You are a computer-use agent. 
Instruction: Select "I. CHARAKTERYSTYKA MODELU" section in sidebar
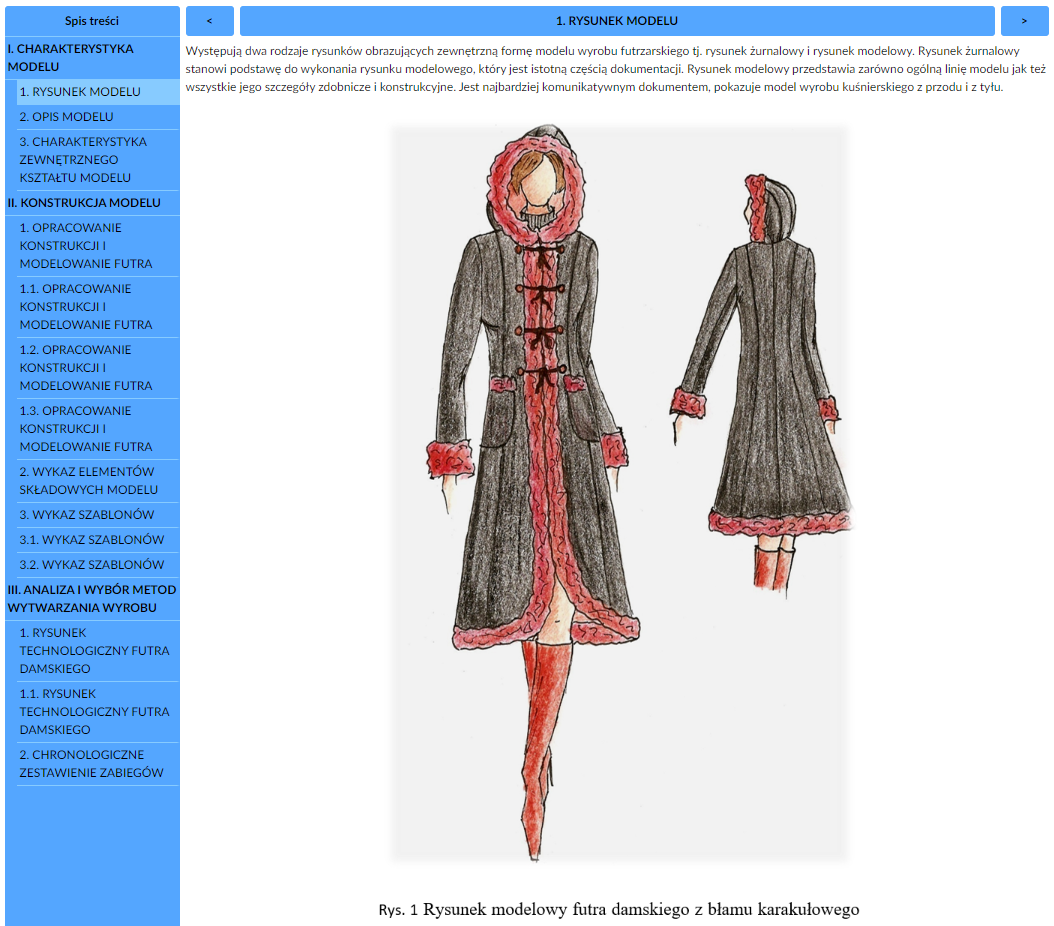pos(92,57)
